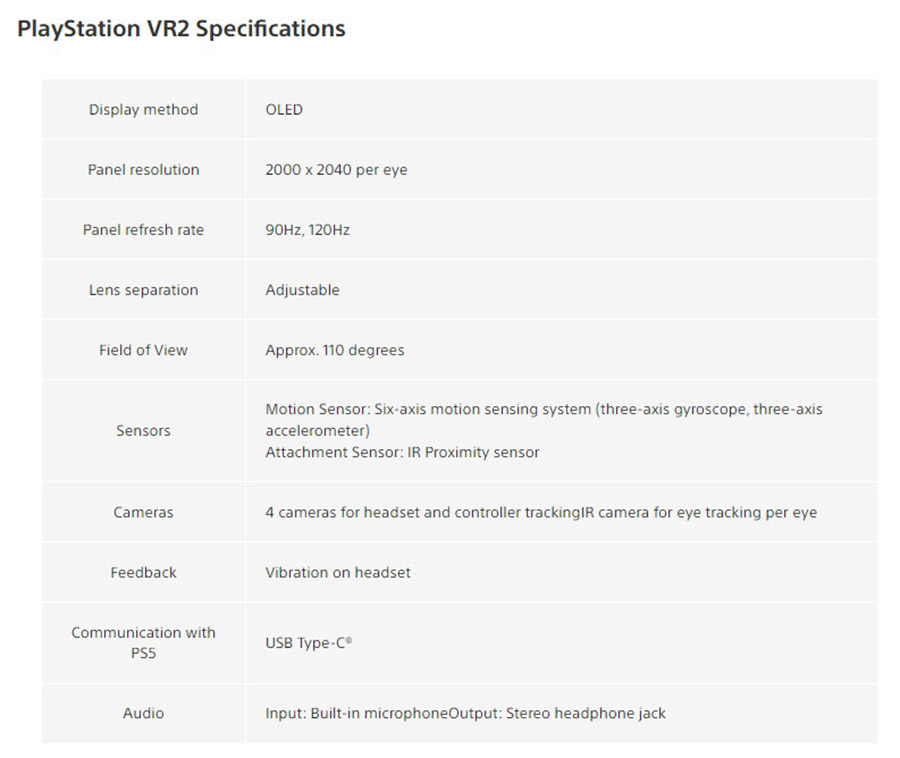This screenshot has height=758, width=900.
Task: Click the Field of View label
Action: click(x=143, y=350)
